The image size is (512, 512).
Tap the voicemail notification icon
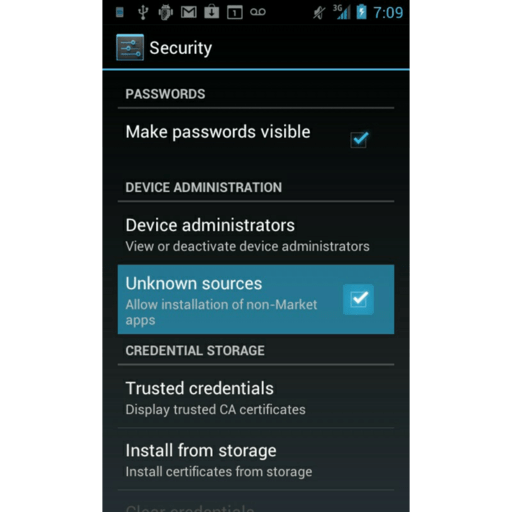tap(258, 12)
